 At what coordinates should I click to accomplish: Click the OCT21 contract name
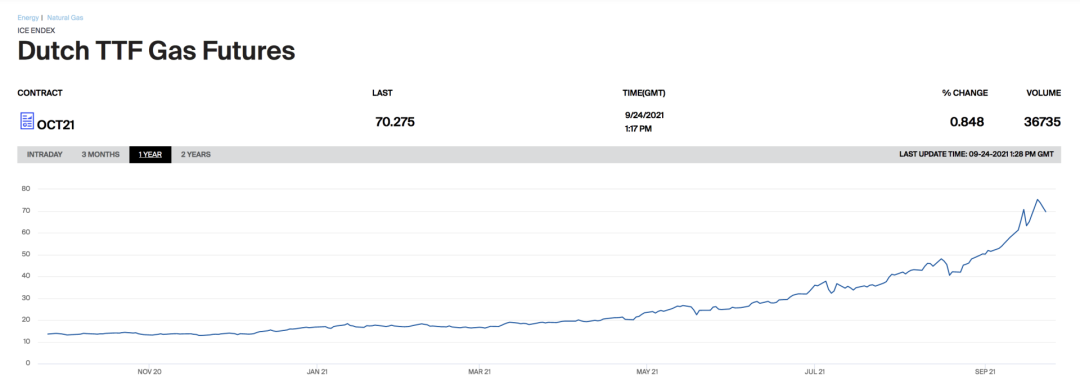[x=56, y=125]
